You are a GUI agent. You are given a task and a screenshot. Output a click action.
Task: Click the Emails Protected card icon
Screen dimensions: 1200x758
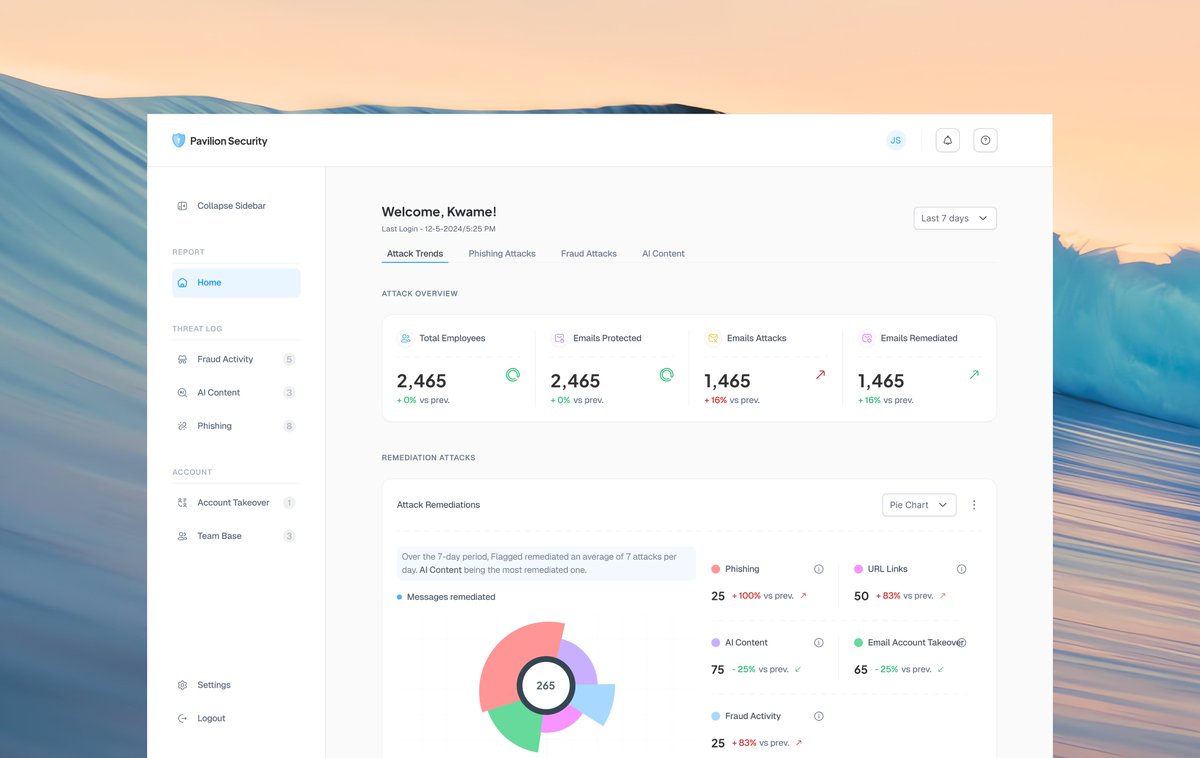tap(559, 338)
